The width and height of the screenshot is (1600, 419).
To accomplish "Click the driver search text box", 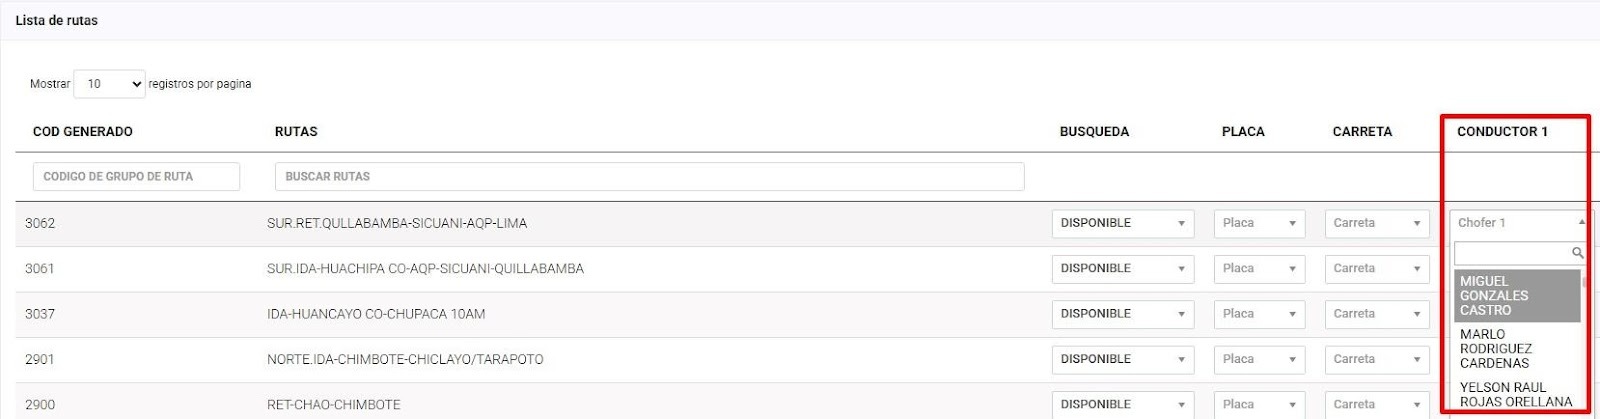I will tap(1511, 253).
